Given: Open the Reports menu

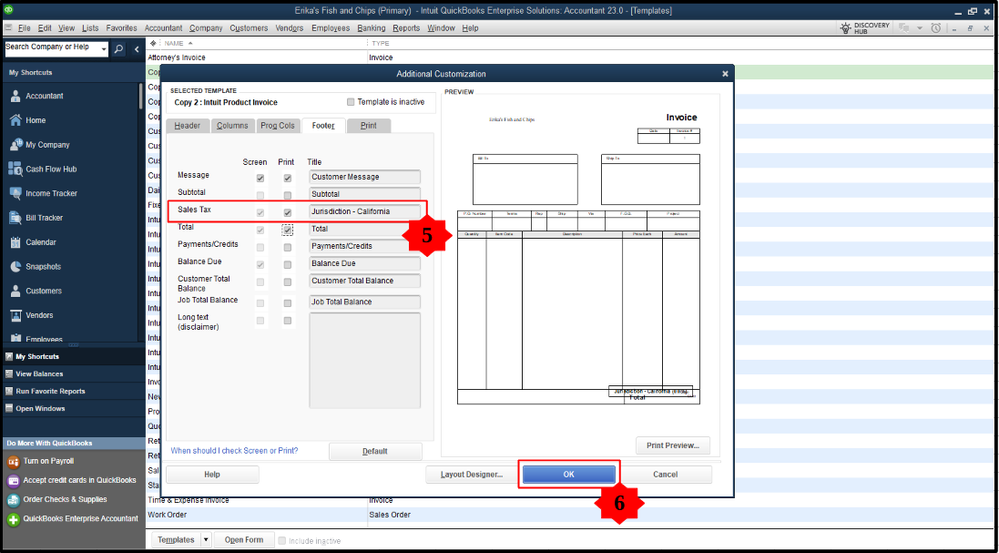Looking at the screenshot, I should coord(406,28).
